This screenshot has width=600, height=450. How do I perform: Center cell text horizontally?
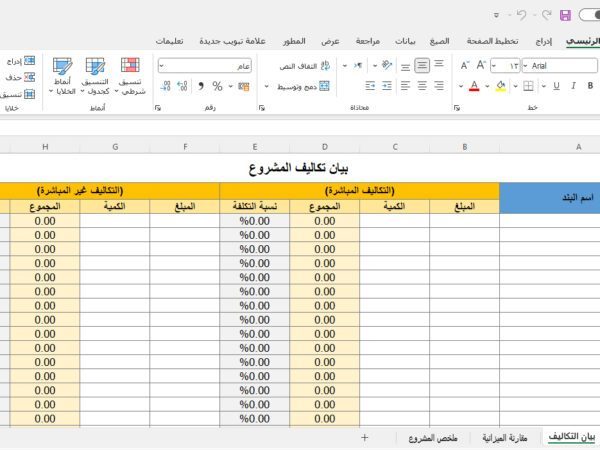click(422, 86)
